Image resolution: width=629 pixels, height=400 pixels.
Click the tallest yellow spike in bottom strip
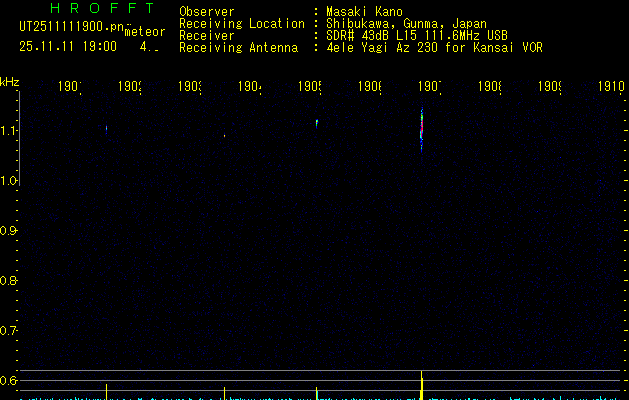click(422, 384)
